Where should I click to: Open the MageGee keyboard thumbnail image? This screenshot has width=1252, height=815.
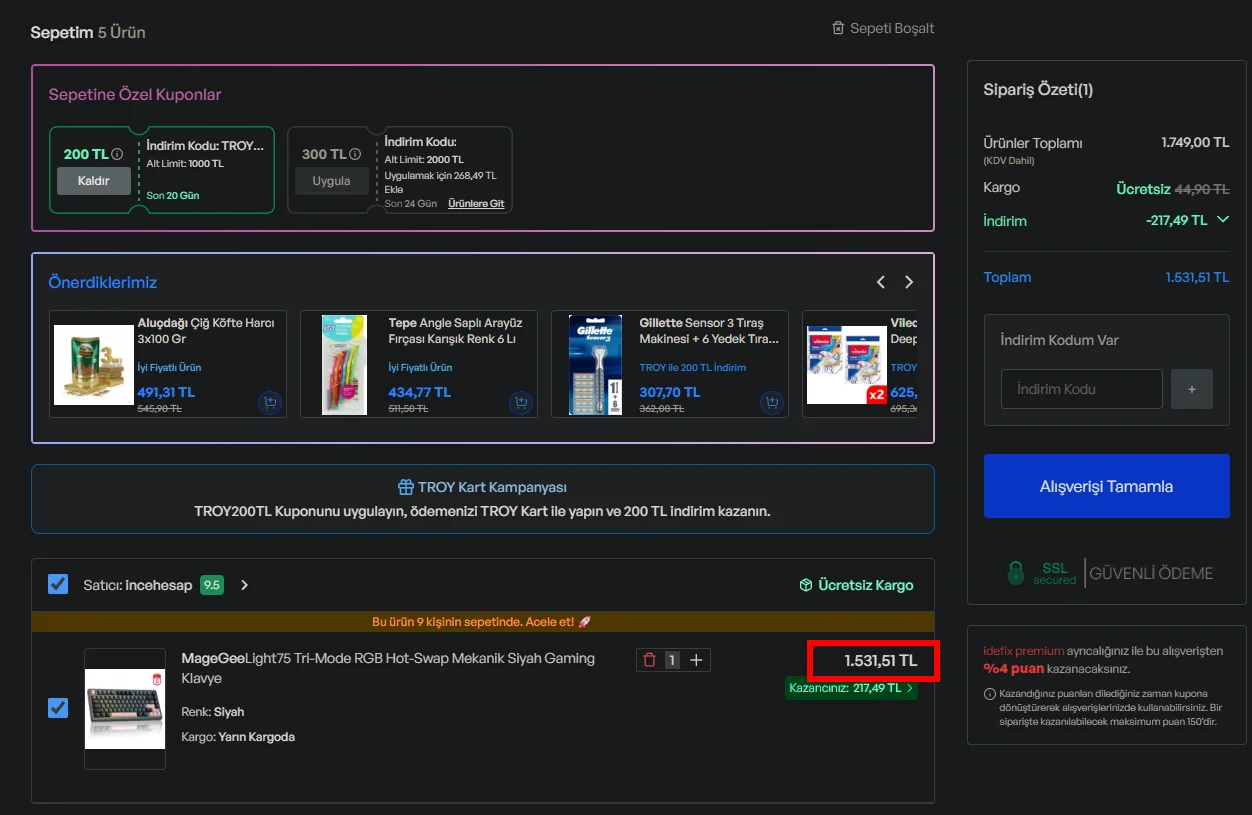pyautogui.click(x=125, y=708)
